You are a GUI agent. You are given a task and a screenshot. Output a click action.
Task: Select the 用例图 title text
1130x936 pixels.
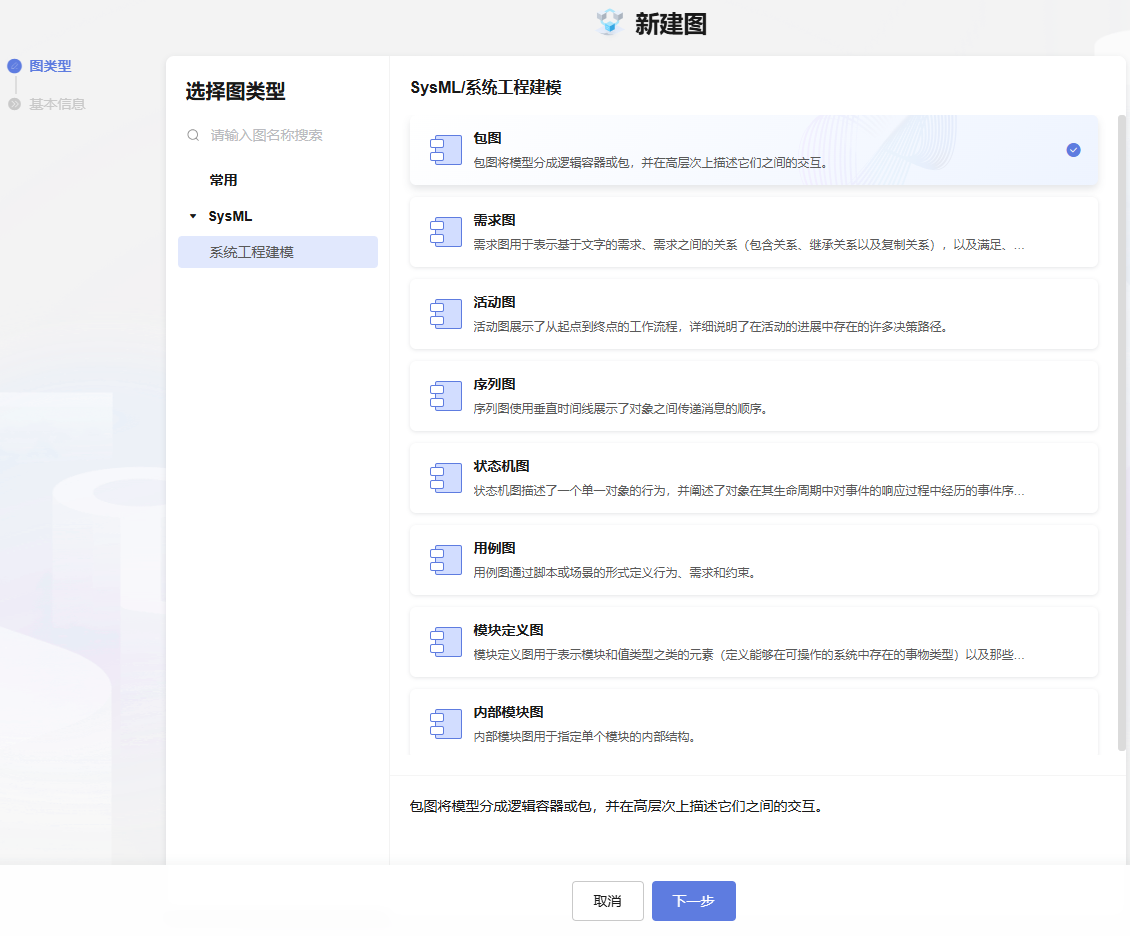[494, 548]
